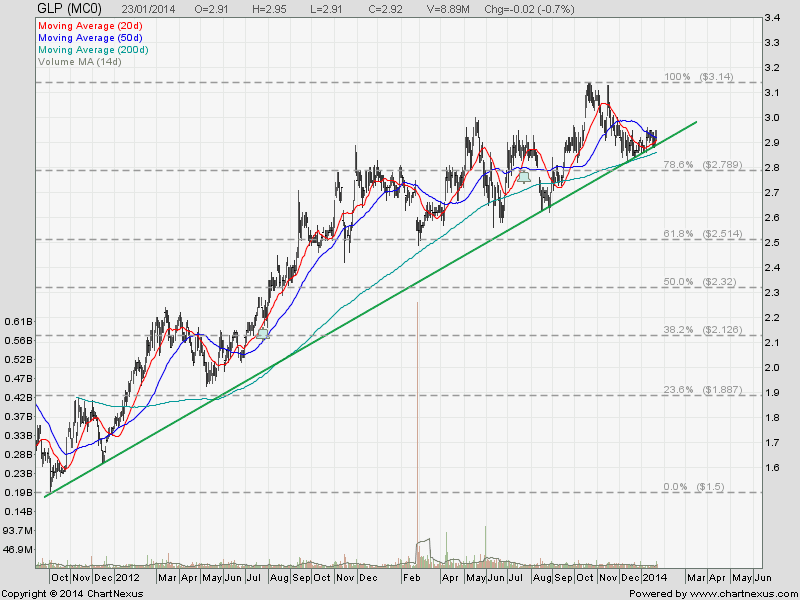Click the 3.4 price axis label
This screenshot has height=600, width=800.
[771, 18]
